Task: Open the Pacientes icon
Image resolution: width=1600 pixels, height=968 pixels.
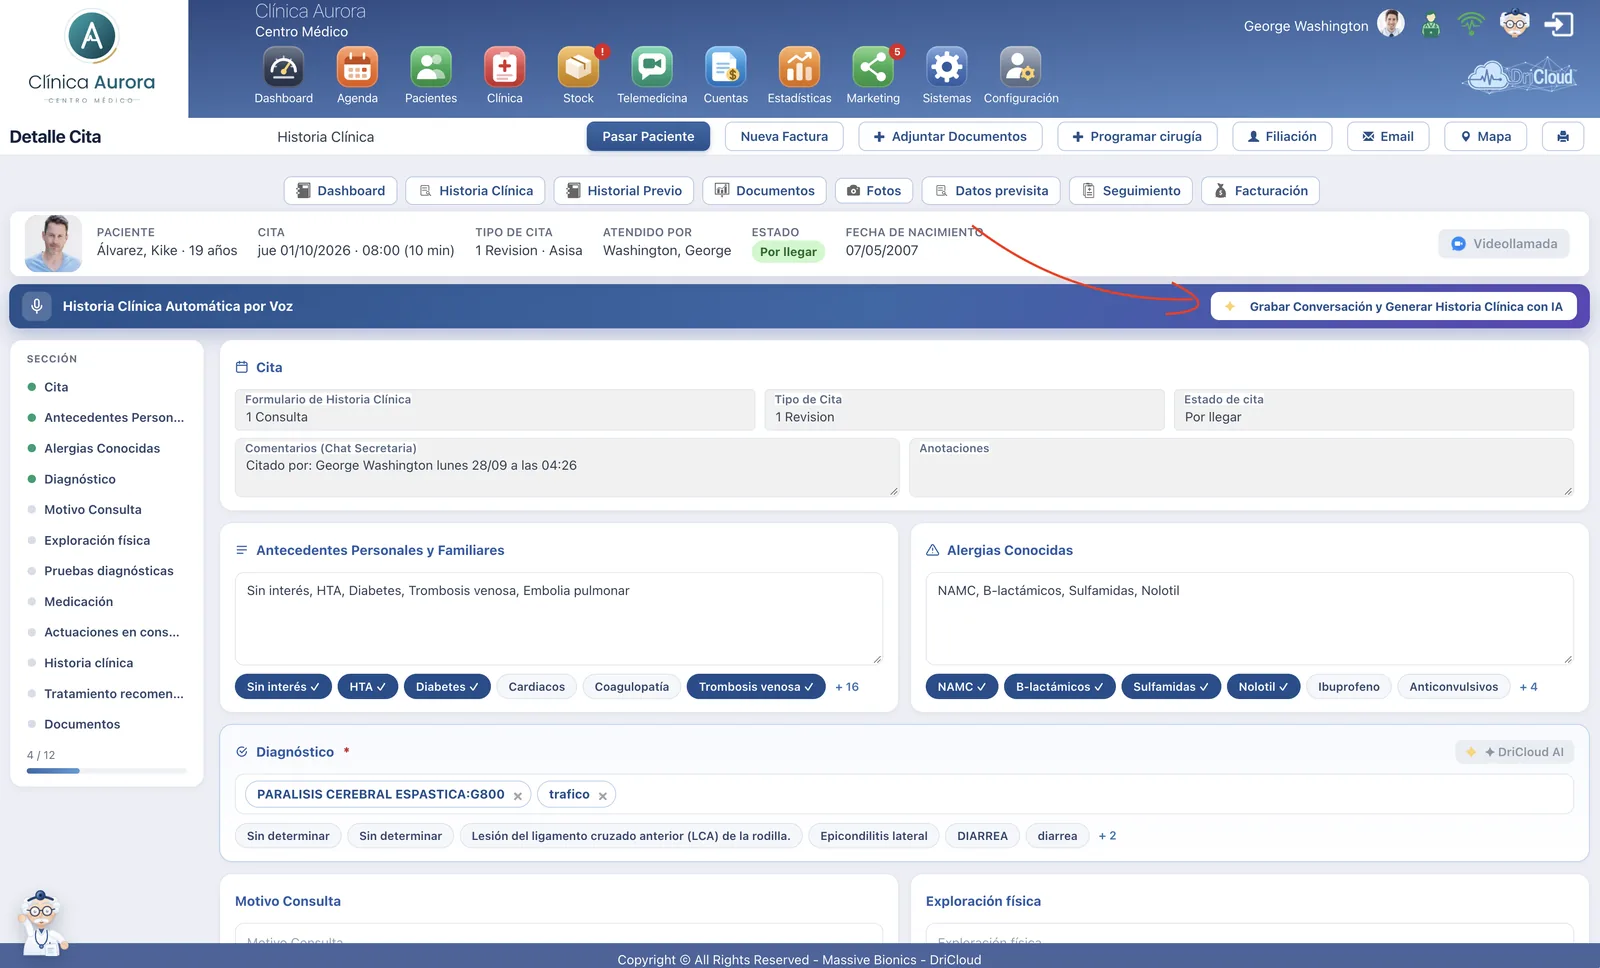Action: click(x=431, y=68)
